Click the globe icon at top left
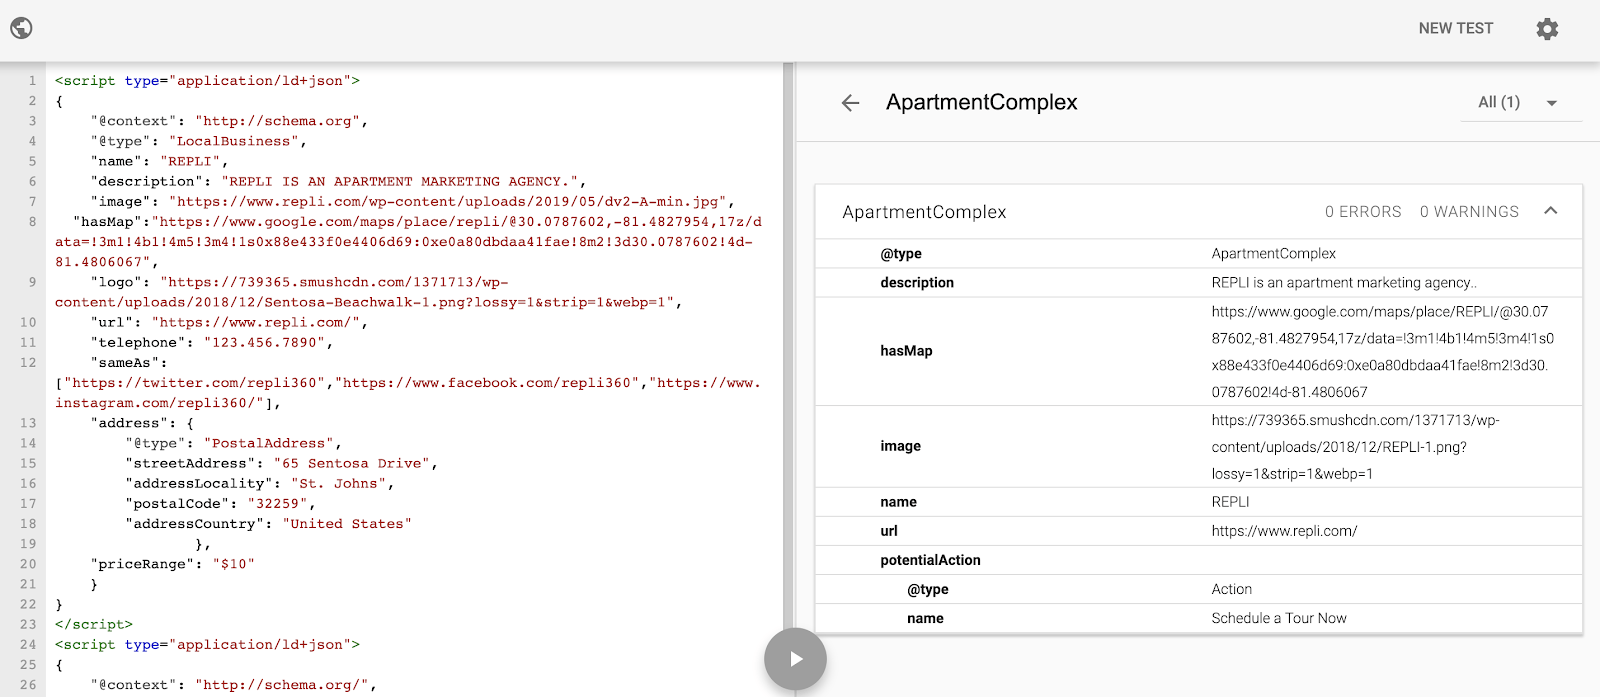Image resolution: width=1600 pixels, height=697 pixels. pos(21,28)
